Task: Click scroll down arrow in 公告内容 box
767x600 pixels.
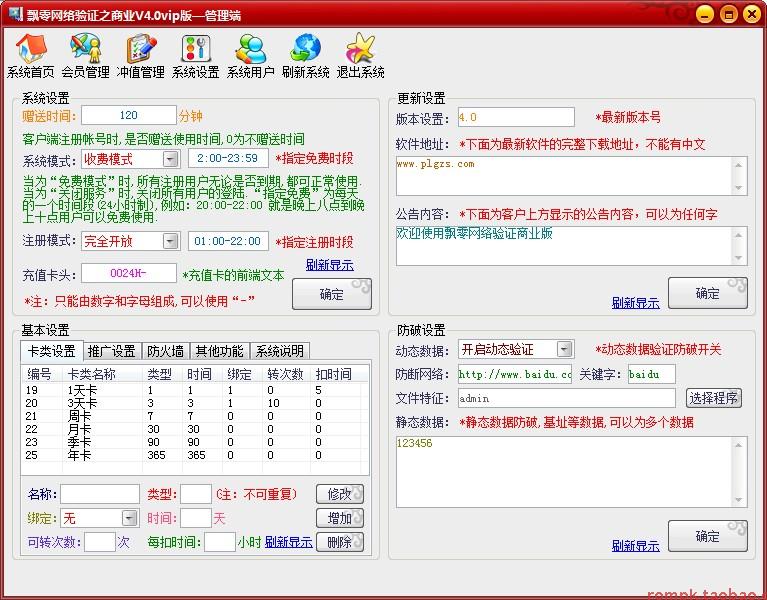Action: tap(739, 257)
